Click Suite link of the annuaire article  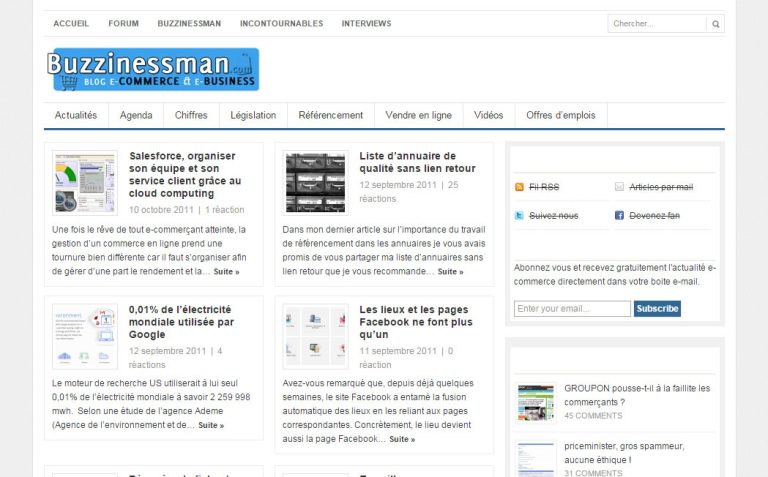click(450, 272)
